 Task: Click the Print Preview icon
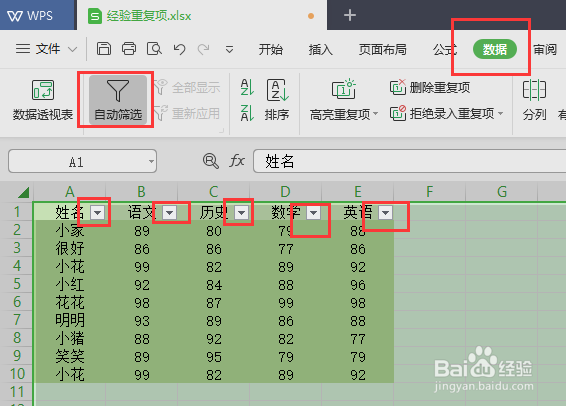154,49
